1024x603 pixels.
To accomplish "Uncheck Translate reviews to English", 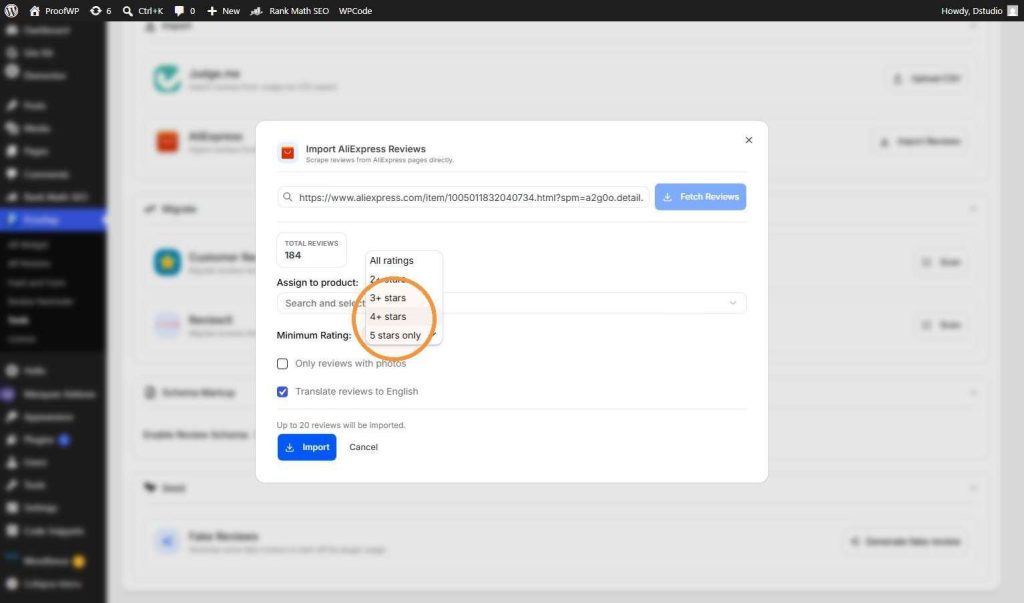I will coord(282,391).
